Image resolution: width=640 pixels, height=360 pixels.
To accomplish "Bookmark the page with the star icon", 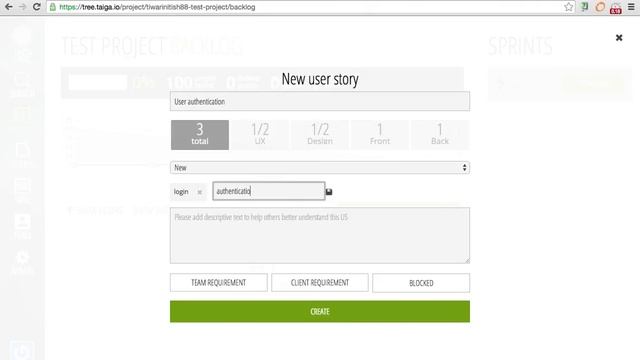I will click(569, 7).
